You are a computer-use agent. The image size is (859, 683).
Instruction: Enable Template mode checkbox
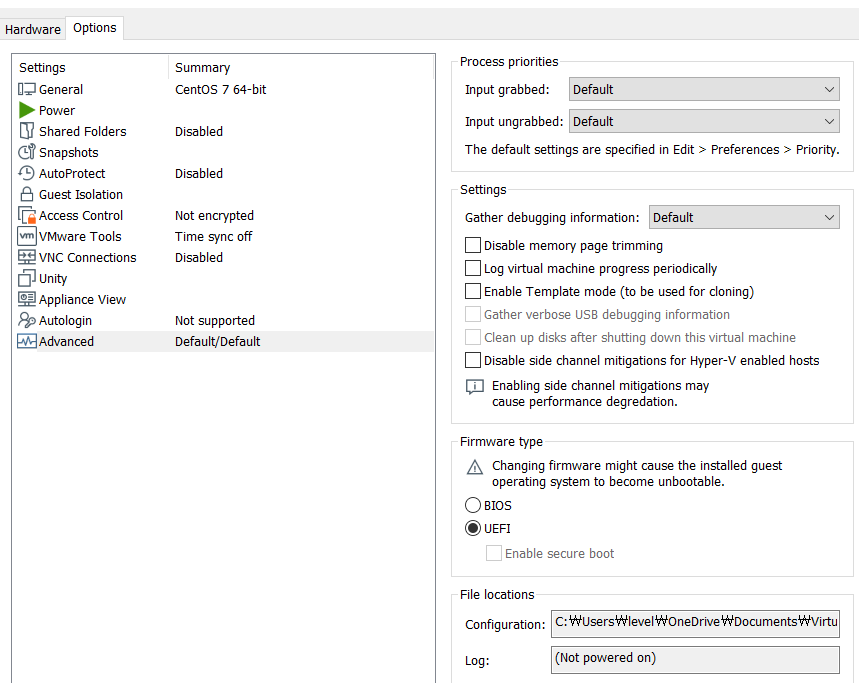473,291
